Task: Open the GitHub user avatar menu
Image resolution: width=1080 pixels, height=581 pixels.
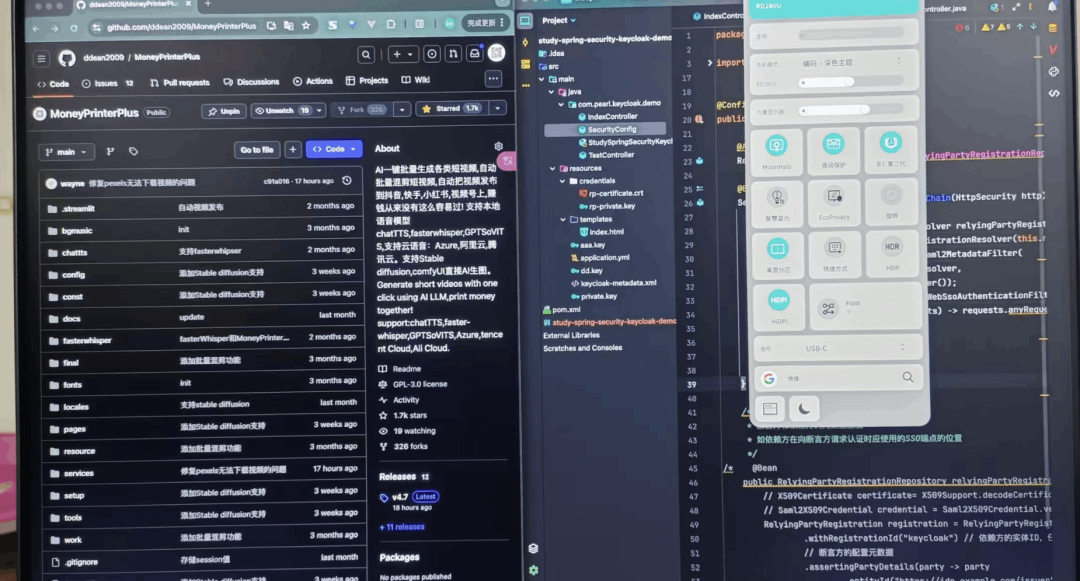Action: pos(496,52)
